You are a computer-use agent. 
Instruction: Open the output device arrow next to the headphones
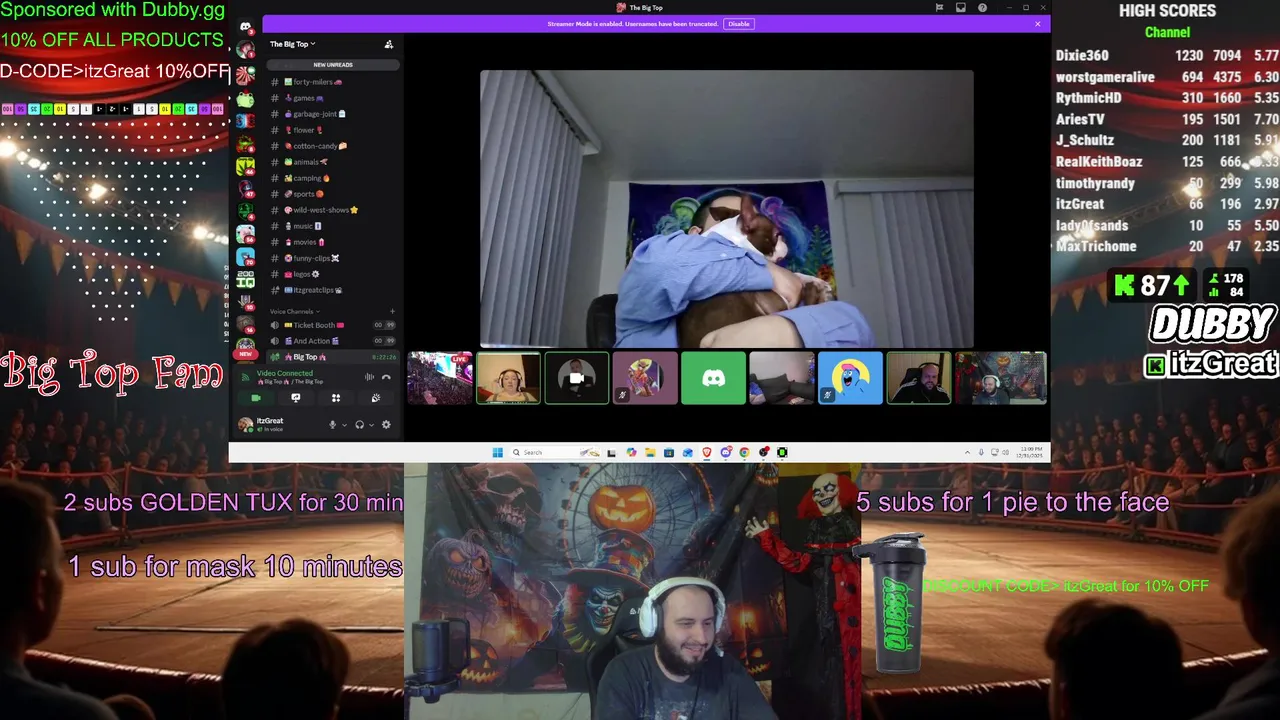click(x=371, y=425)
